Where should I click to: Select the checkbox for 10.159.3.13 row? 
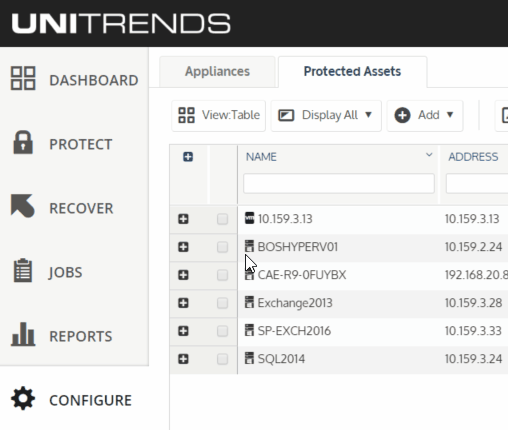pyautogui.click(x=222, y=219)
